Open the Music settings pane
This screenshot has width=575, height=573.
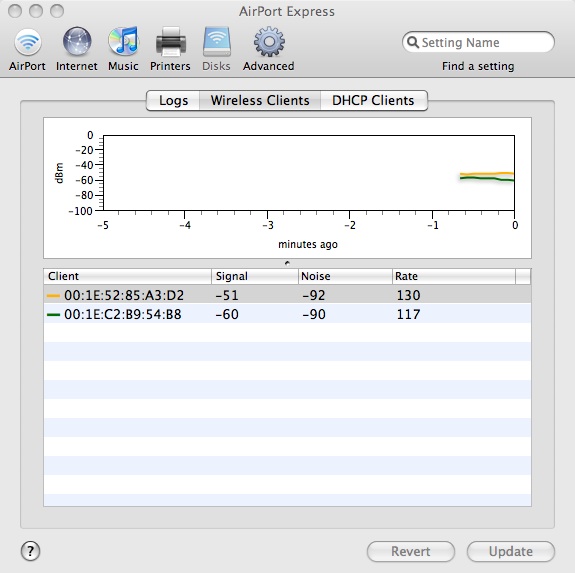pos(123,49)
